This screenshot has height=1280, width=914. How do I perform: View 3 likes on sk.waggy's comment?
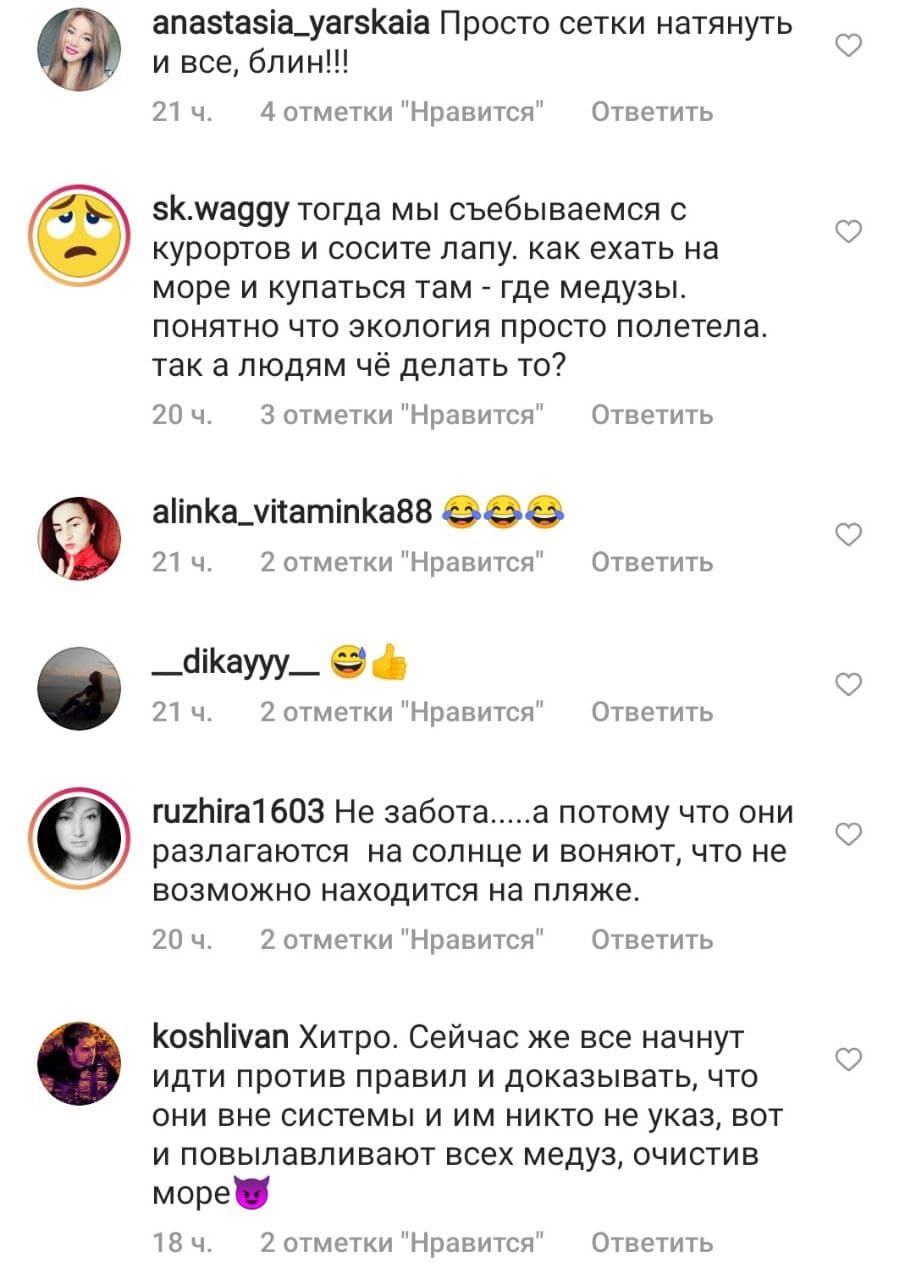pos(402,414)
